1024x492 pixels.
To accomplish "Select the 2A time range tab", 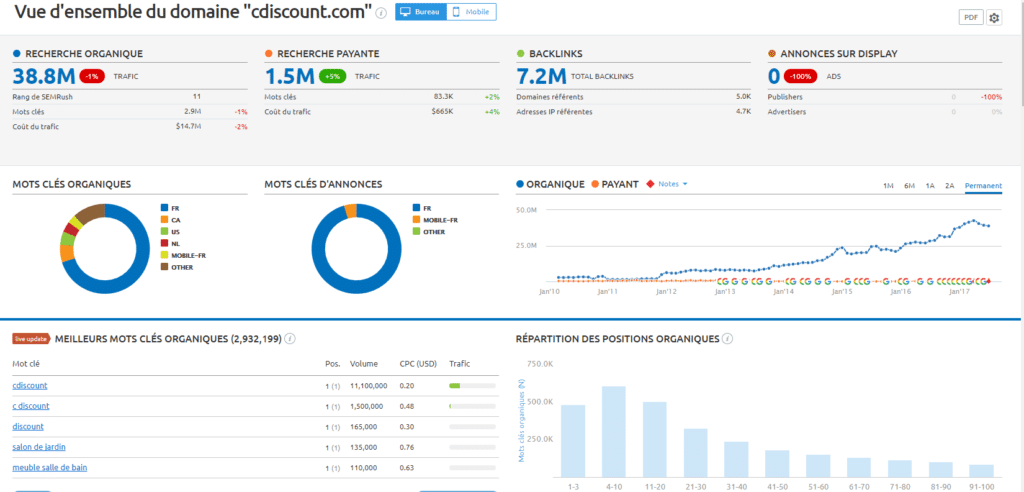I will pos(950,186).
